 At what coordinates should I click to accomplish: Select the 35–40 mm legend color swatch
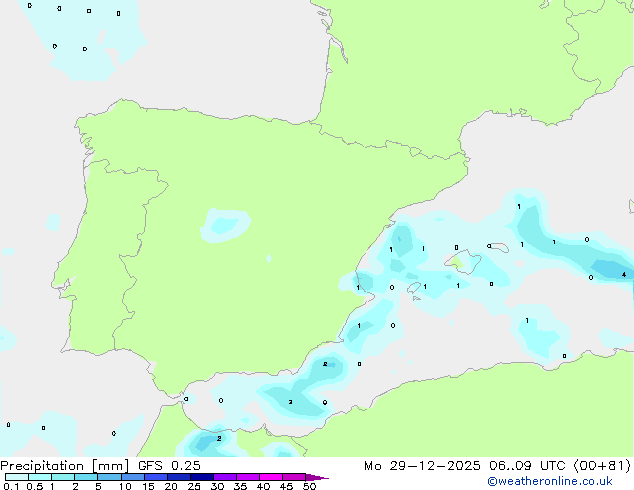[248, 477]
